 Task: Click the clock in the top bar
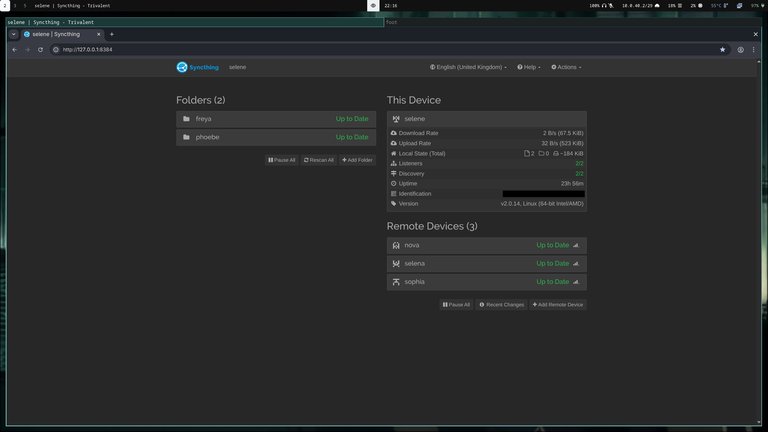391,5
